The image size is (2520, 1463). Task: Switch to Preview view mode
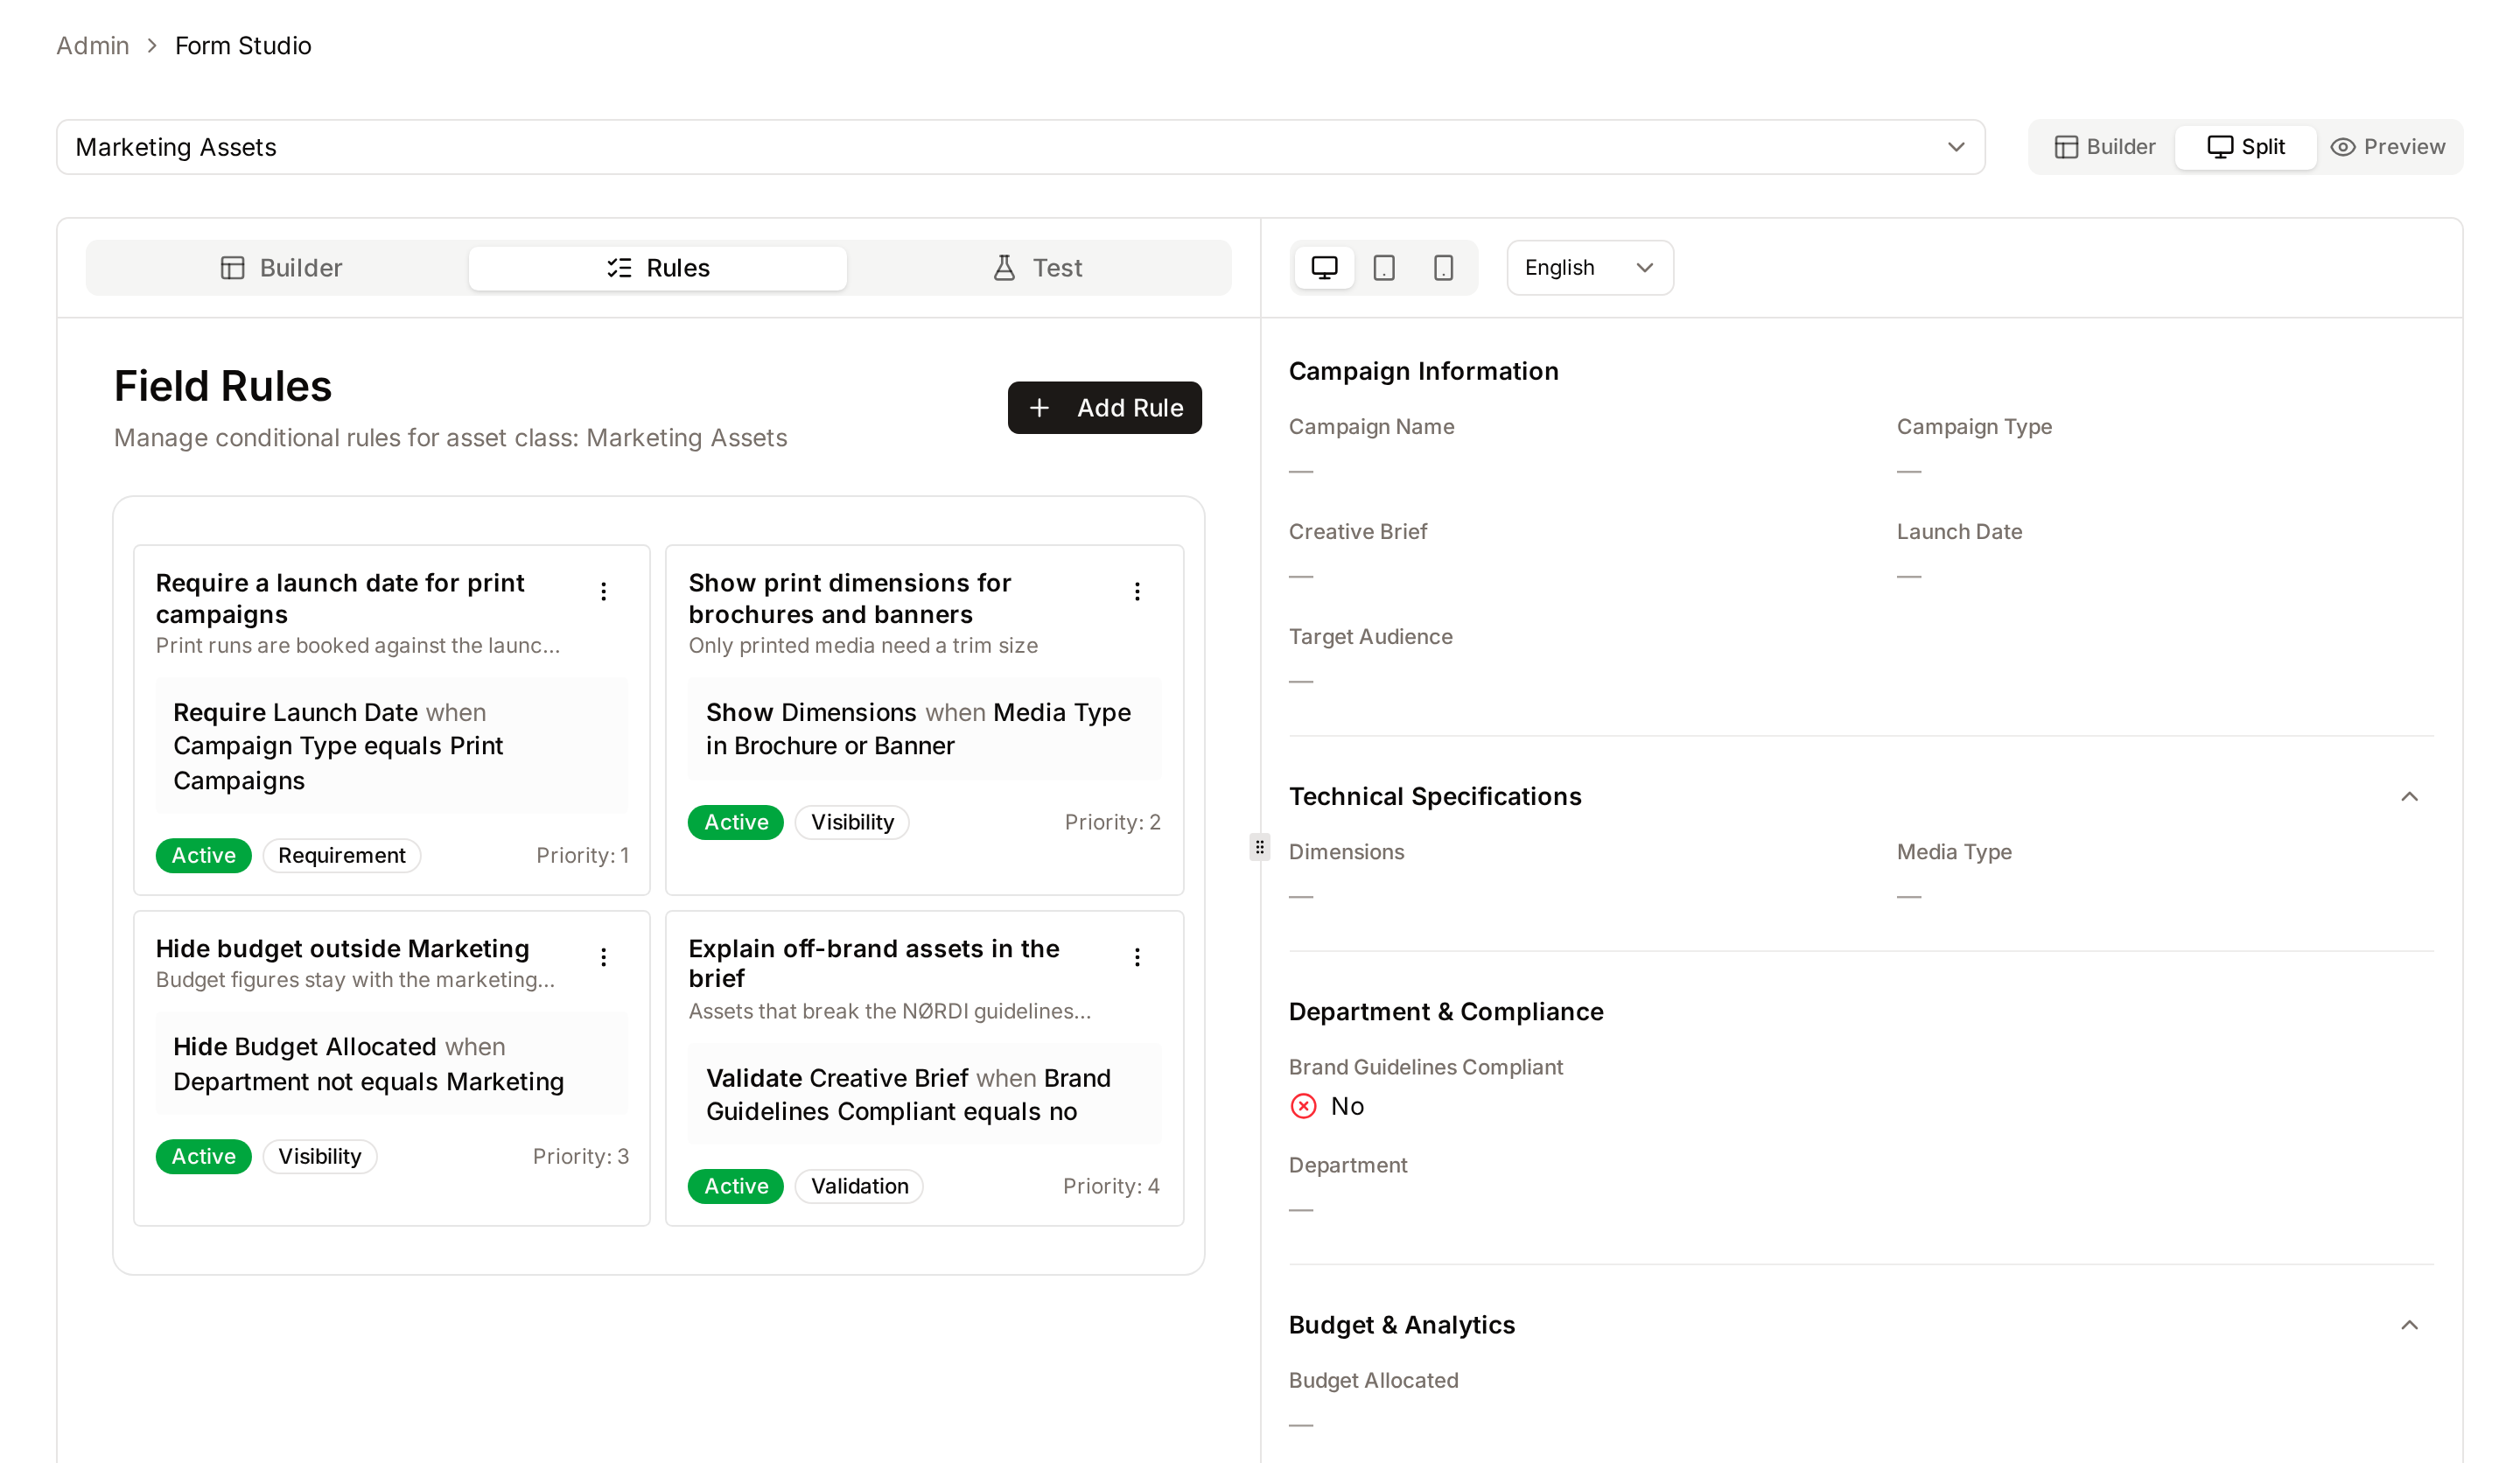(x=2387, y=147)
